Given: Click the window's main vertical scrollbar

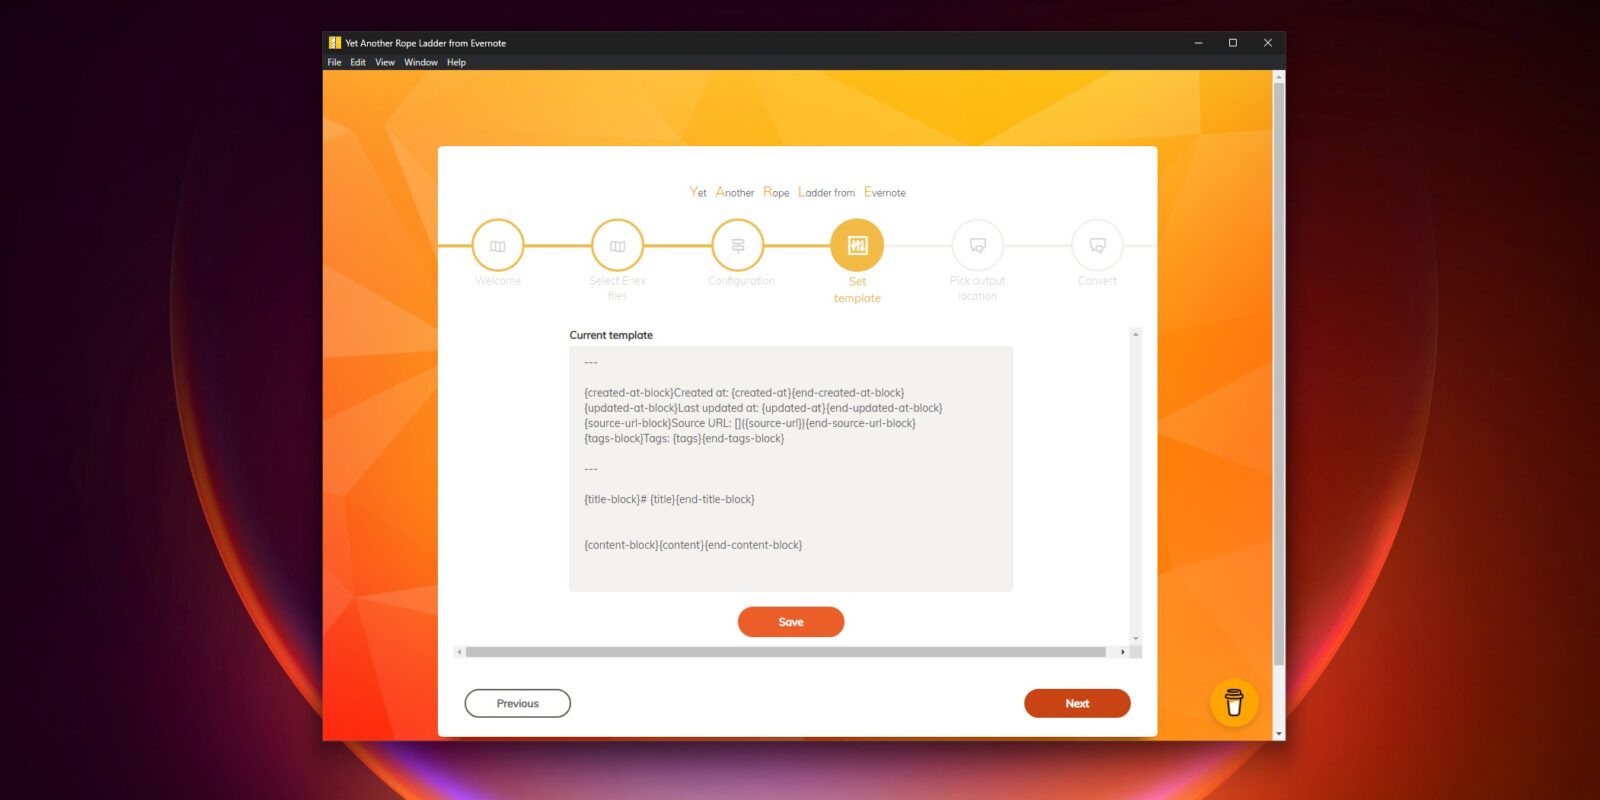Looking at the screenshot, I should (x=1279, y=375).
